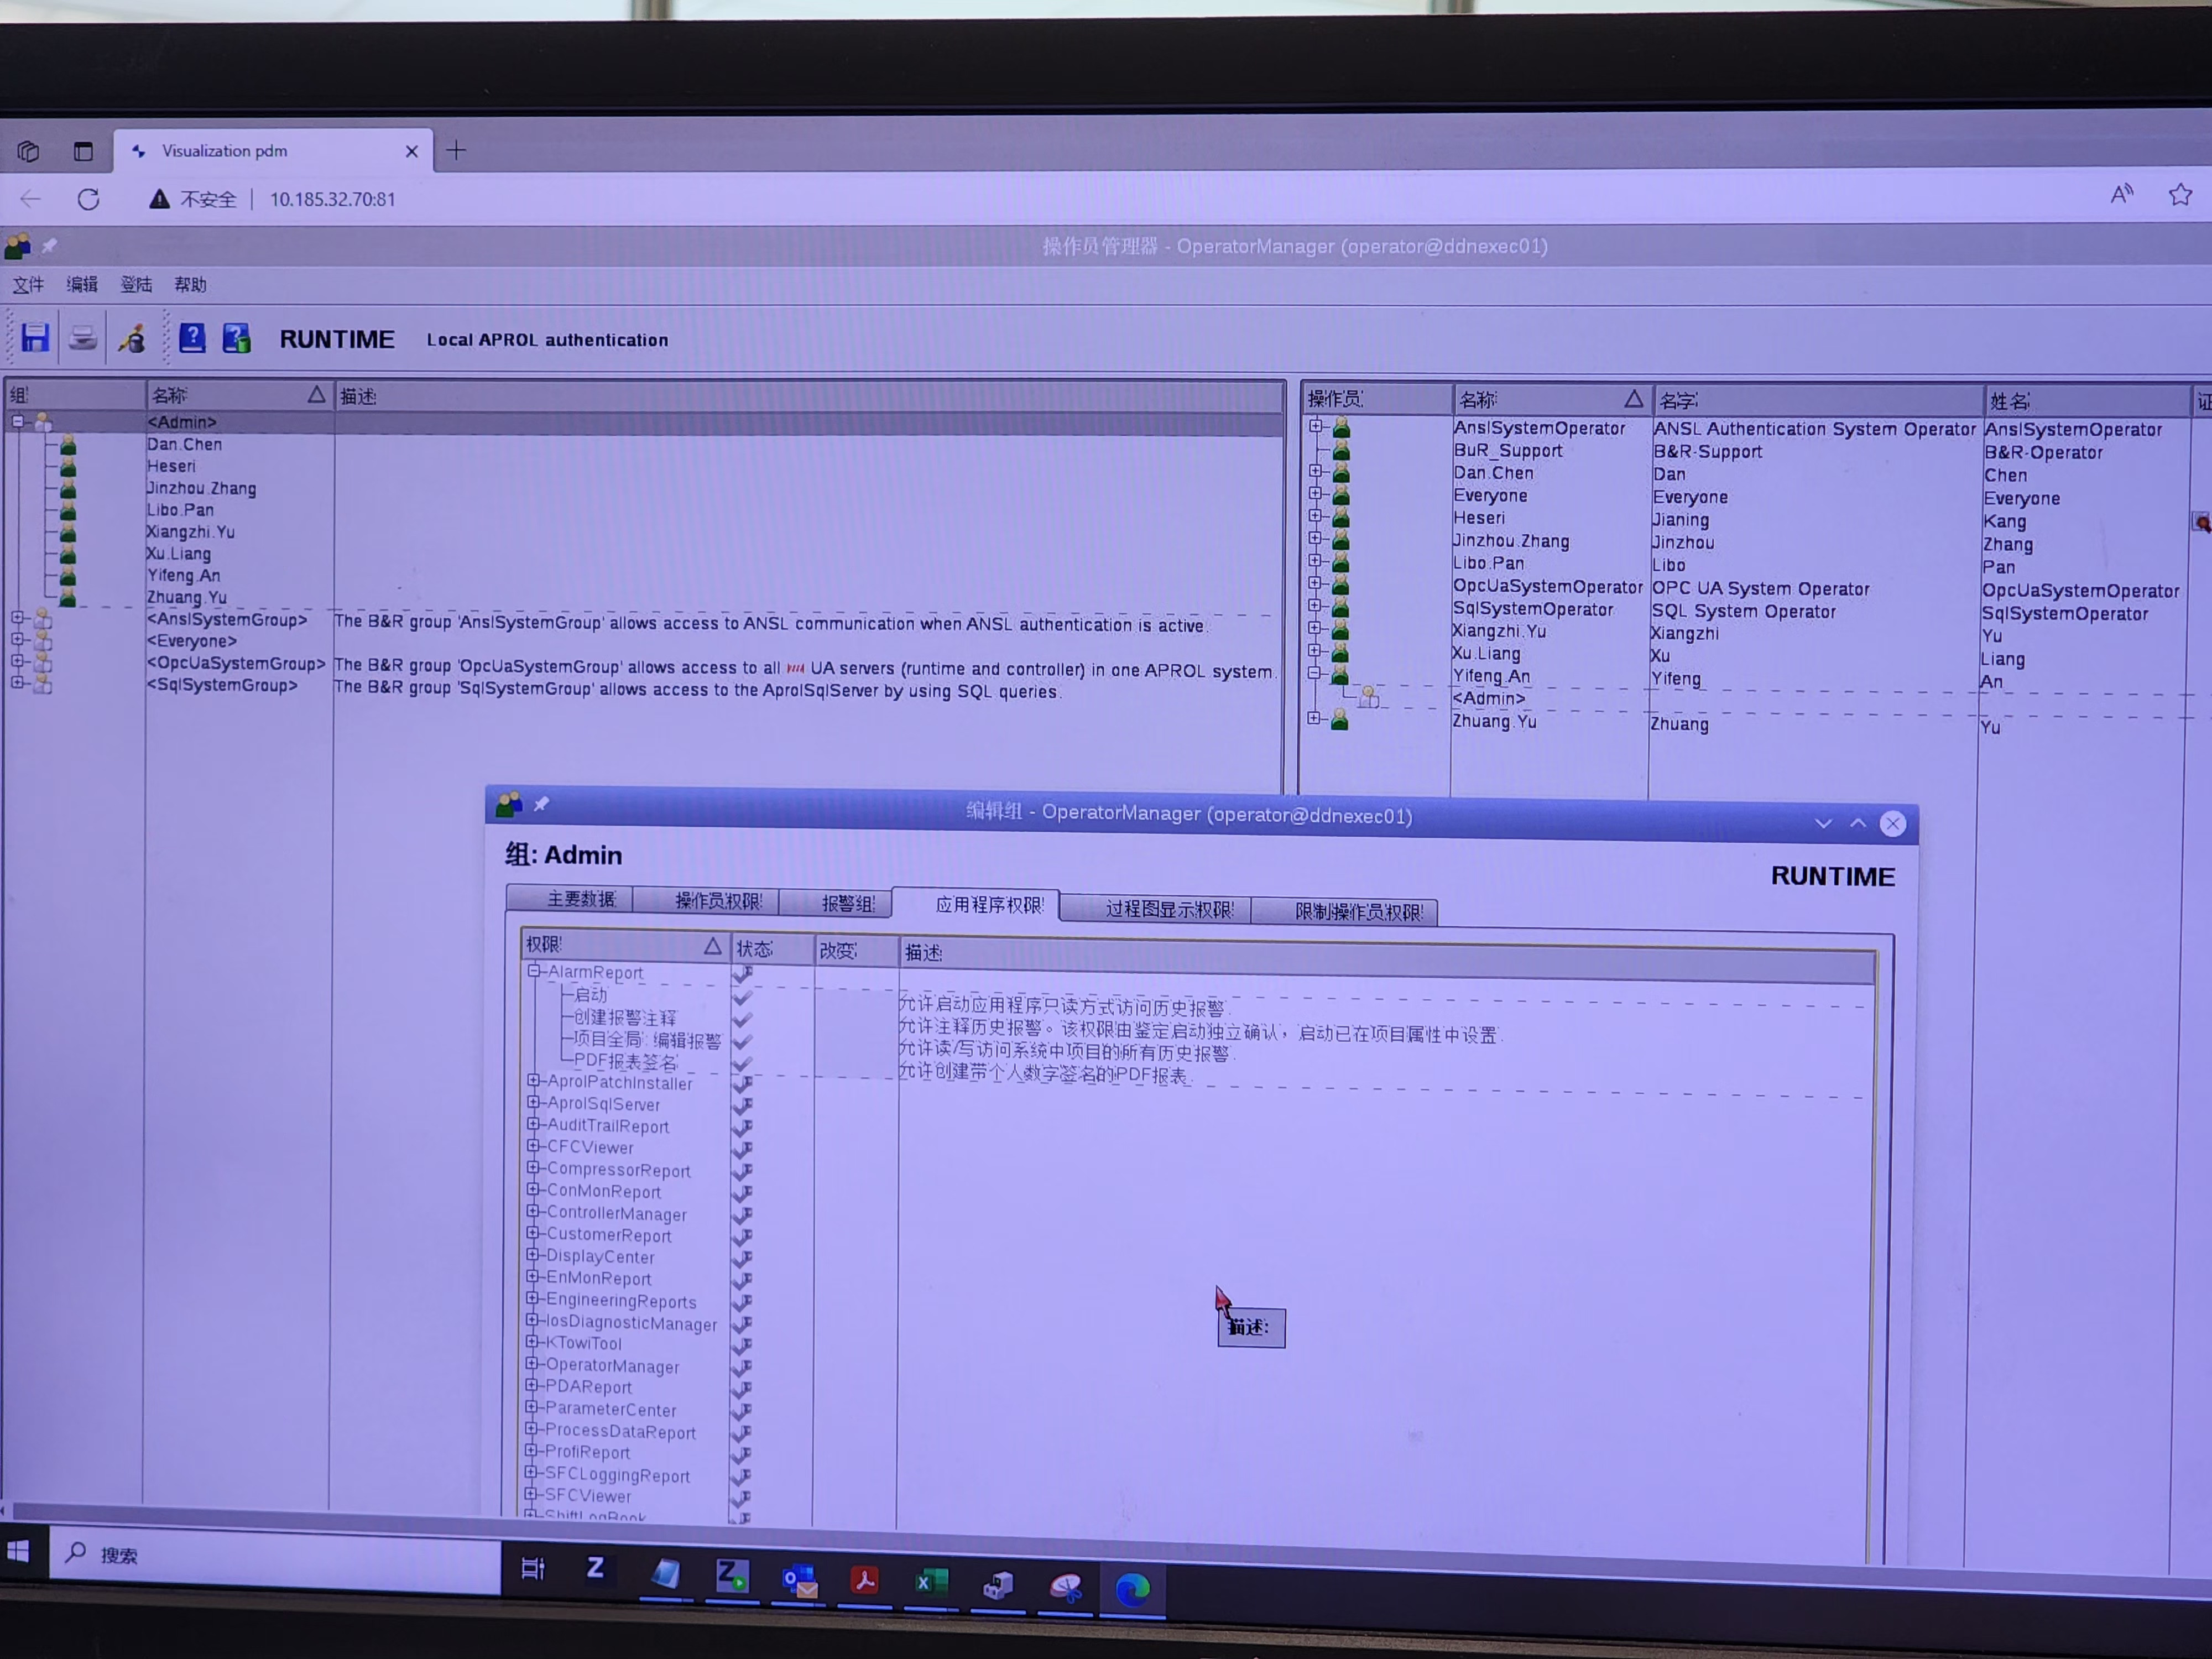Expand the AprolSqlServer permission node
The height and width of the screenshot is (1659, 2212).
pos(534,1102)
